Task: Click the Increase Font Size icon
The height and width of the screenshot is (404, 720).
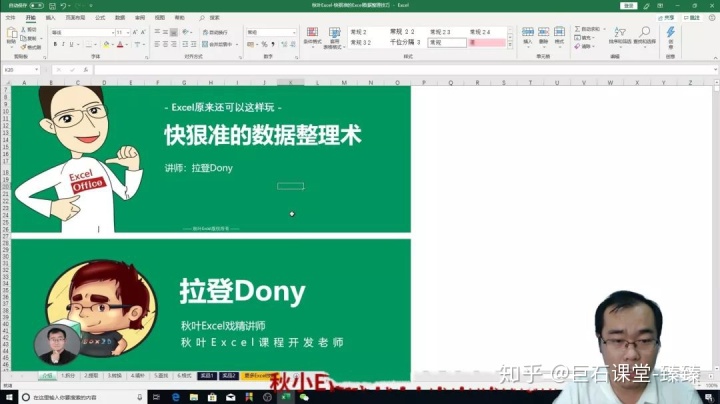Action: [x=135, y=33]
